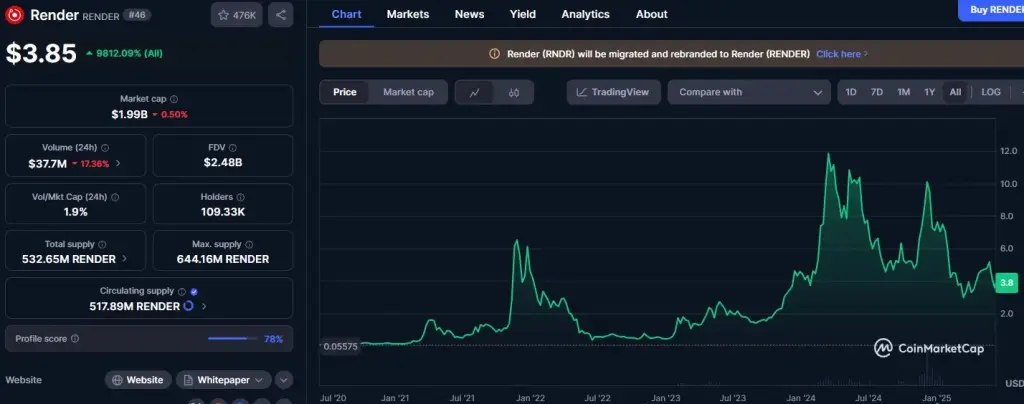Select the Price toggle
The image size is (1024, 404).
[345, 92]
